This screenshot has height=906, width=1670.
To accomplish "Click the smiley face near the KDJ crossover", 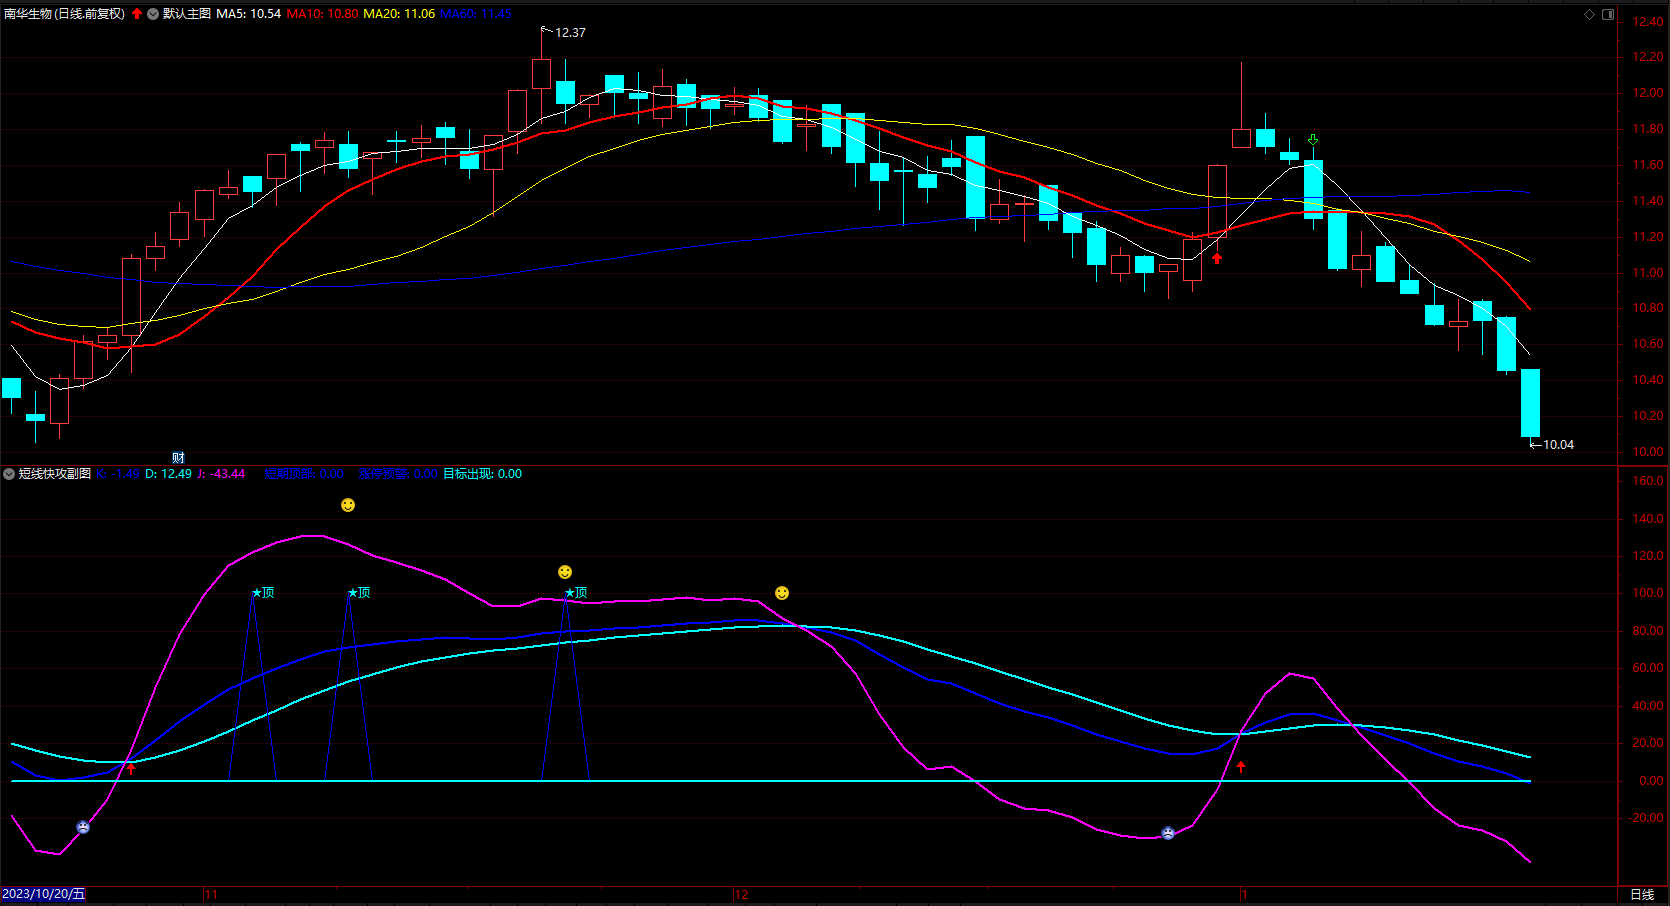I will (x=782, y=593).
